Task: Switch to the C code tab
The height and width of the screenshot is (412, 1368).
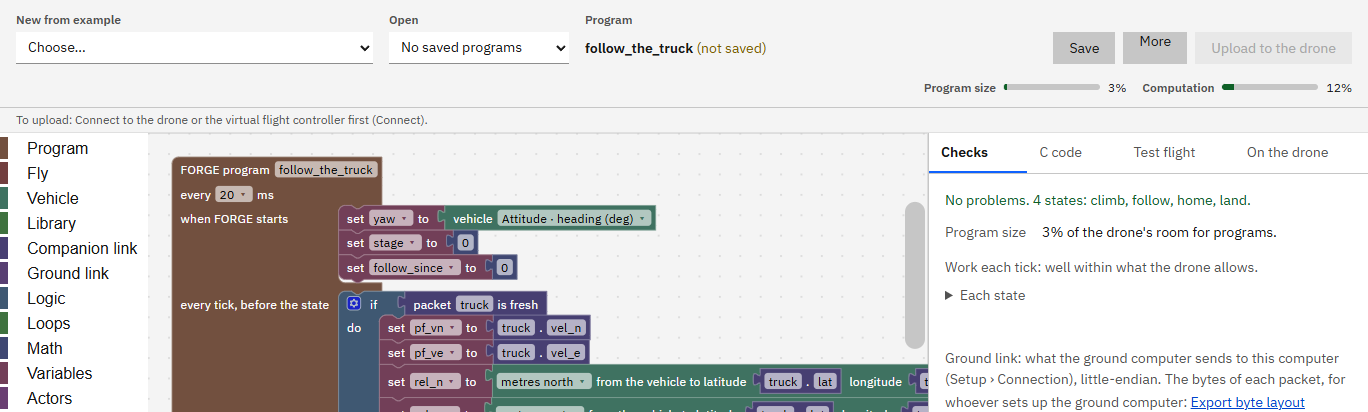Action: (x=1060, y=152)
